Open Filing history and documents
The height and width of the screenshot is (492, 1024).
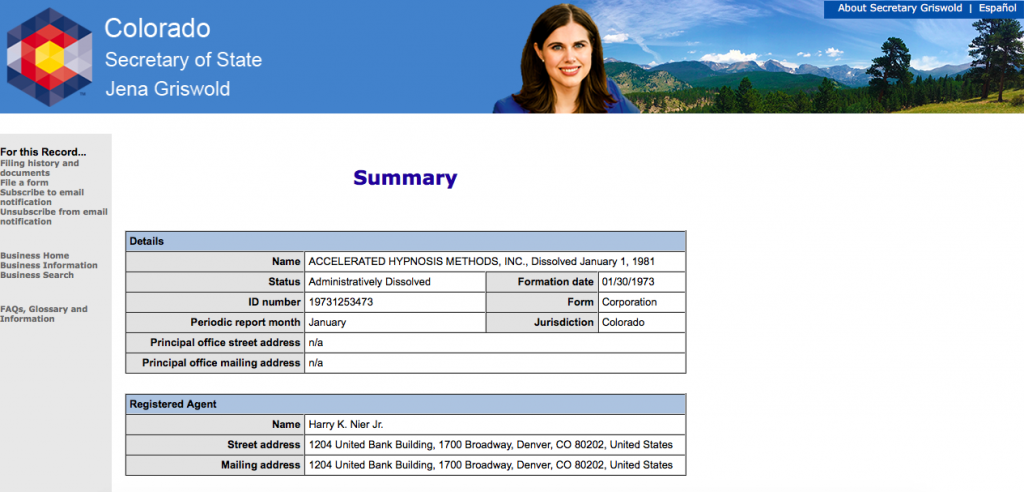point(39,168)
